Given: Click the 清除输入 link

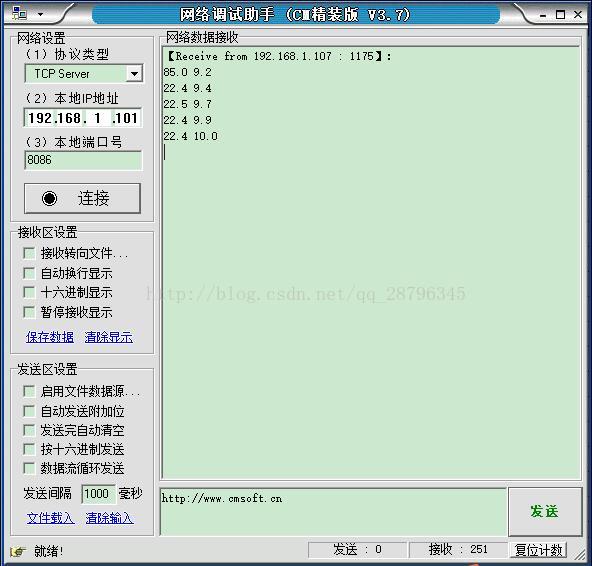Looking at the screenshot, I should pyautogui.click(x=109, y=518).
